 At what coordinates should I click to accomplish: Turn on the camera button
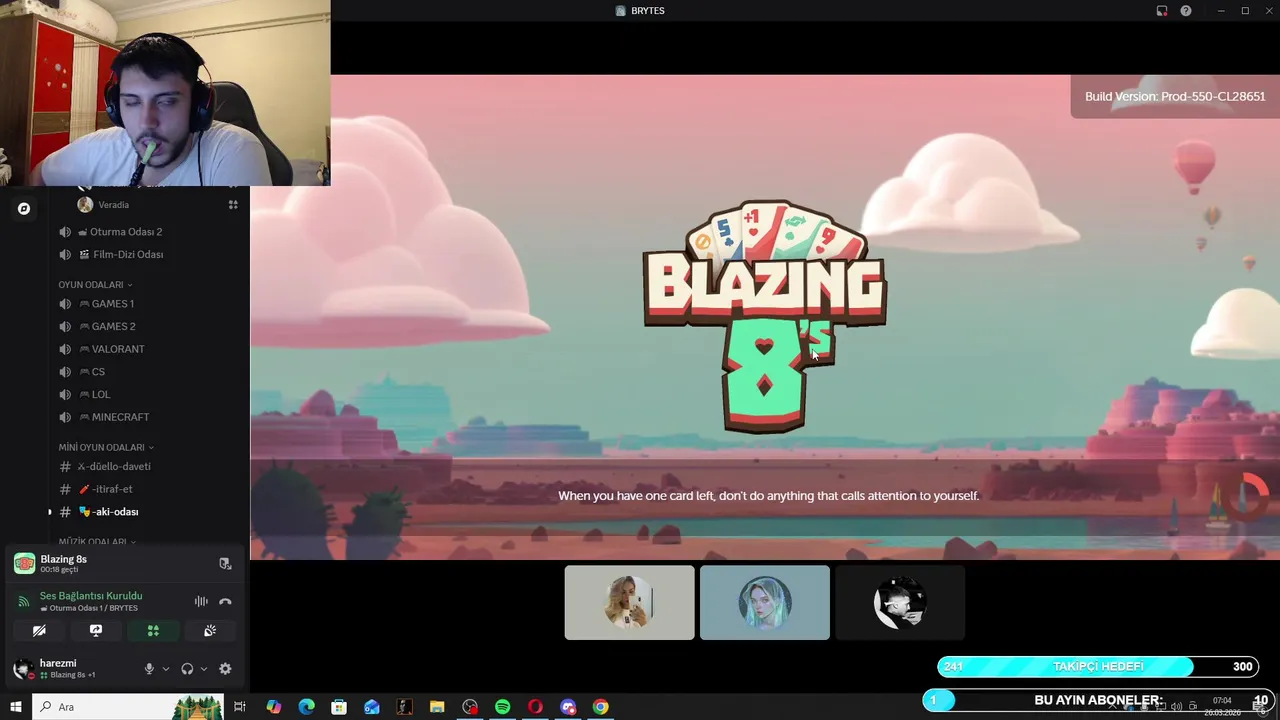(39, 631)
